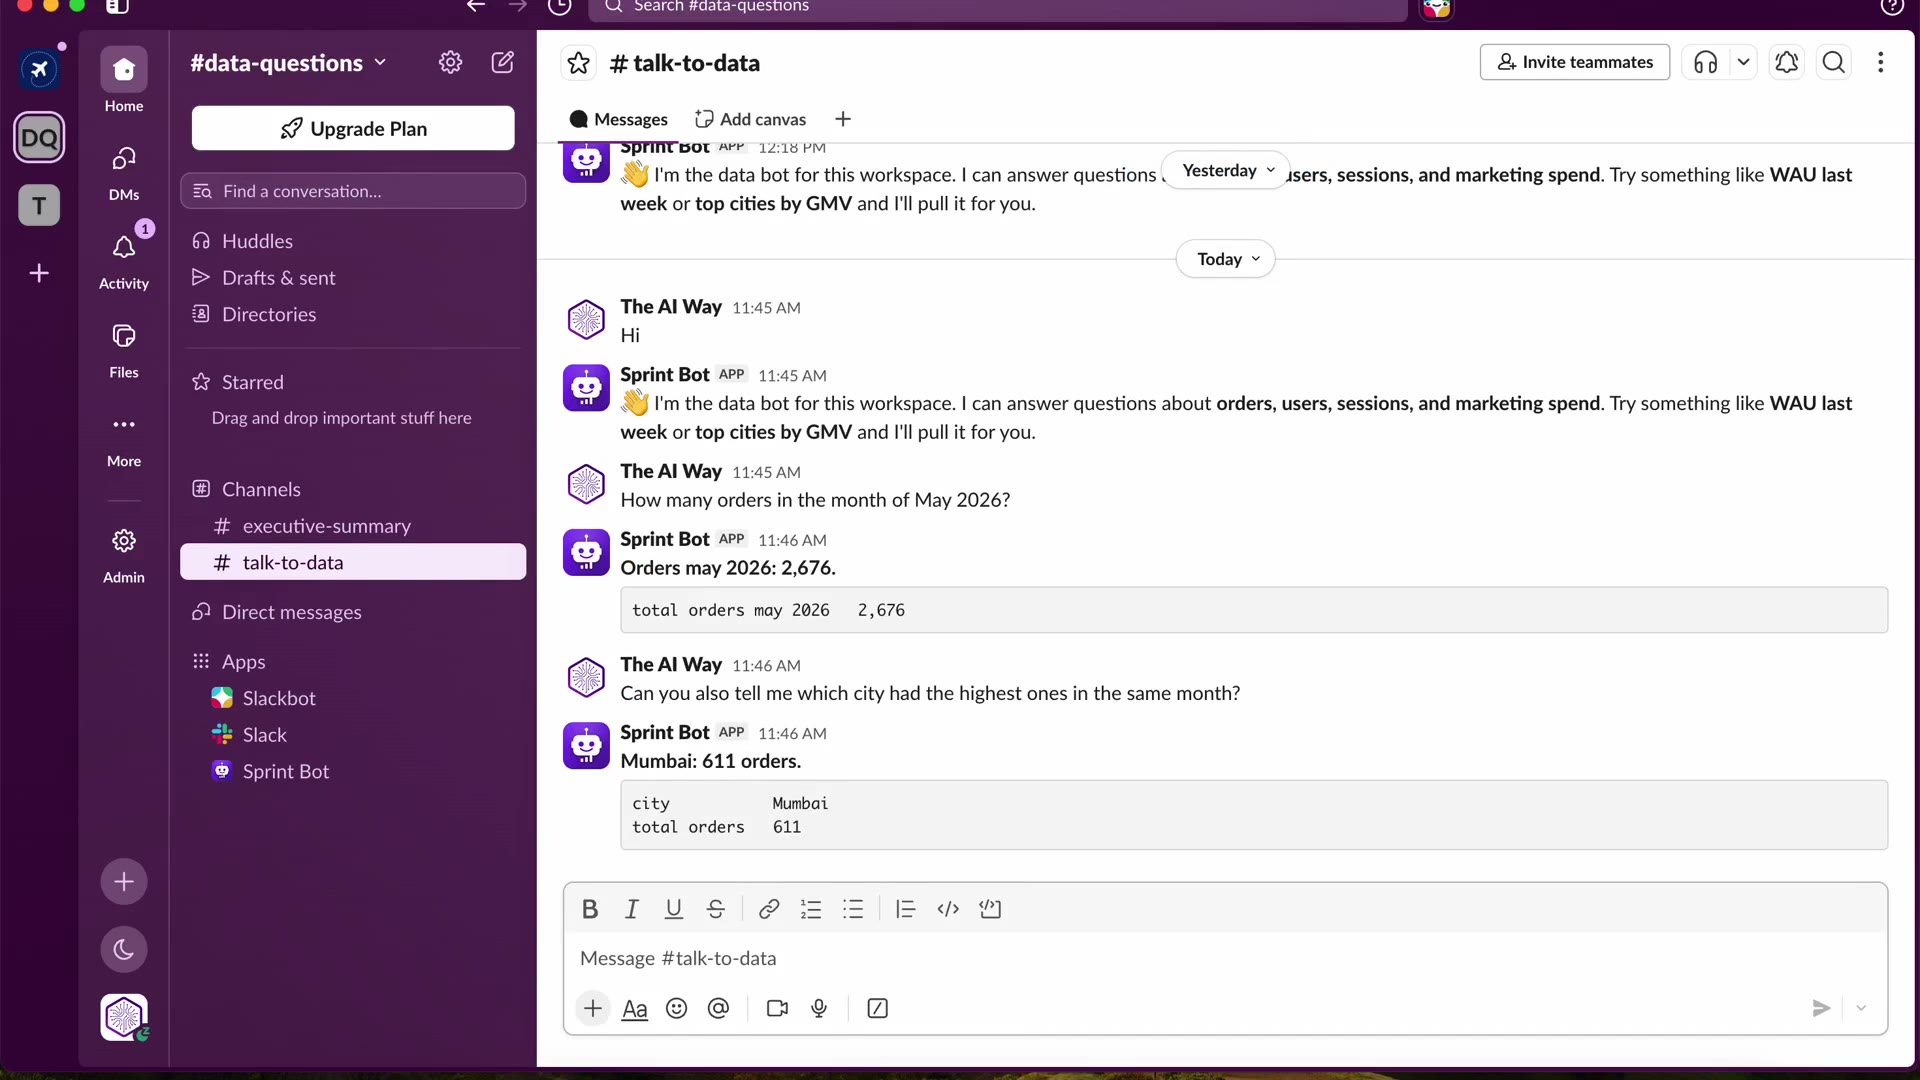This screenshot has height=1080, width=1920.
Task: Click the Find a conversation field
Action: [x=353, y=191]
